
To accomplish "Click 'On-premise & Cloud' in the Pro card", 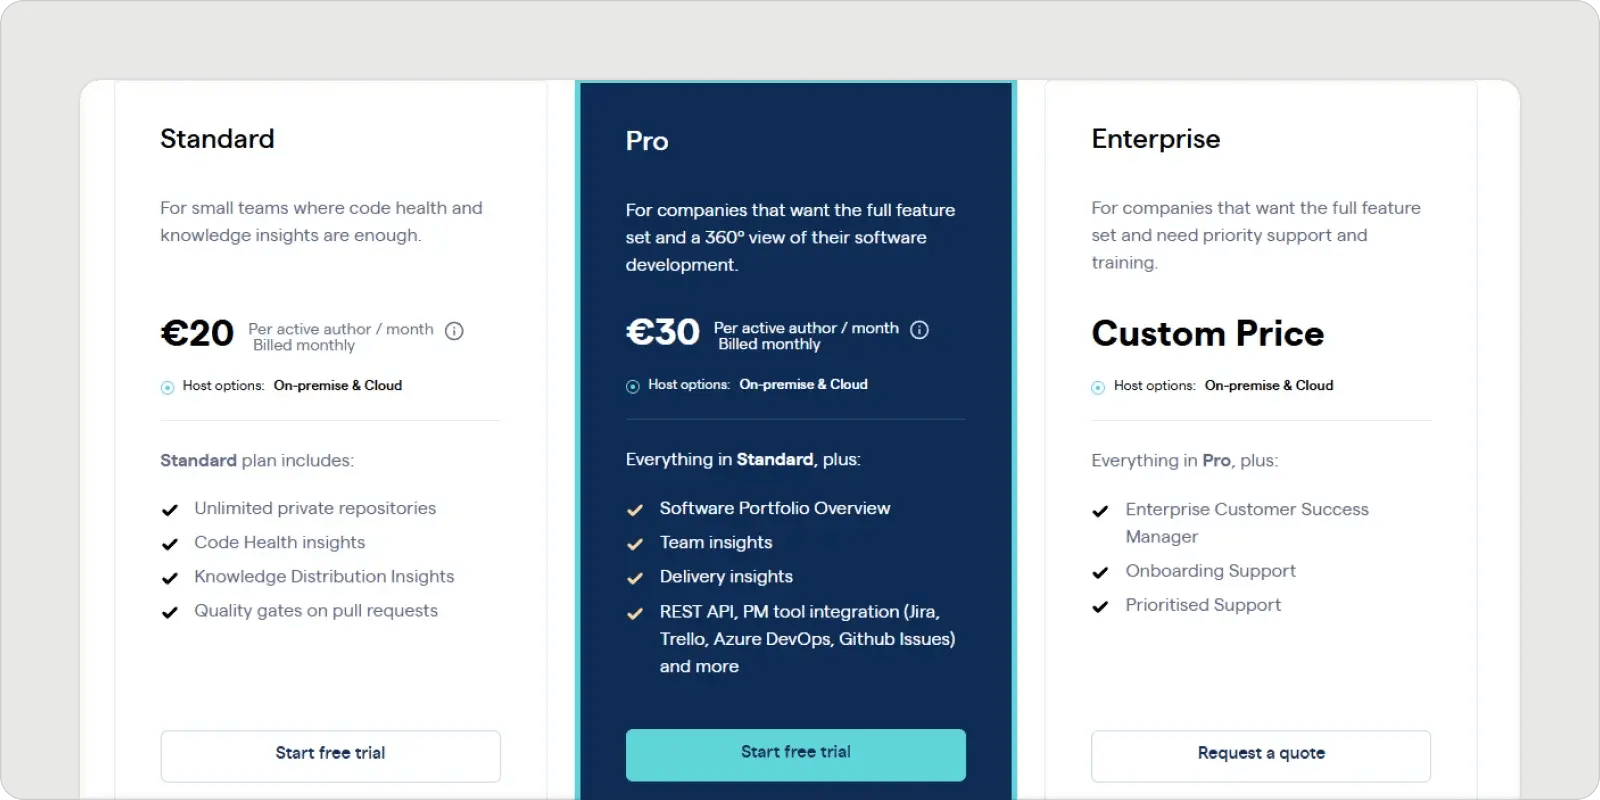I will pyautogui.click(x=804, y=384).
